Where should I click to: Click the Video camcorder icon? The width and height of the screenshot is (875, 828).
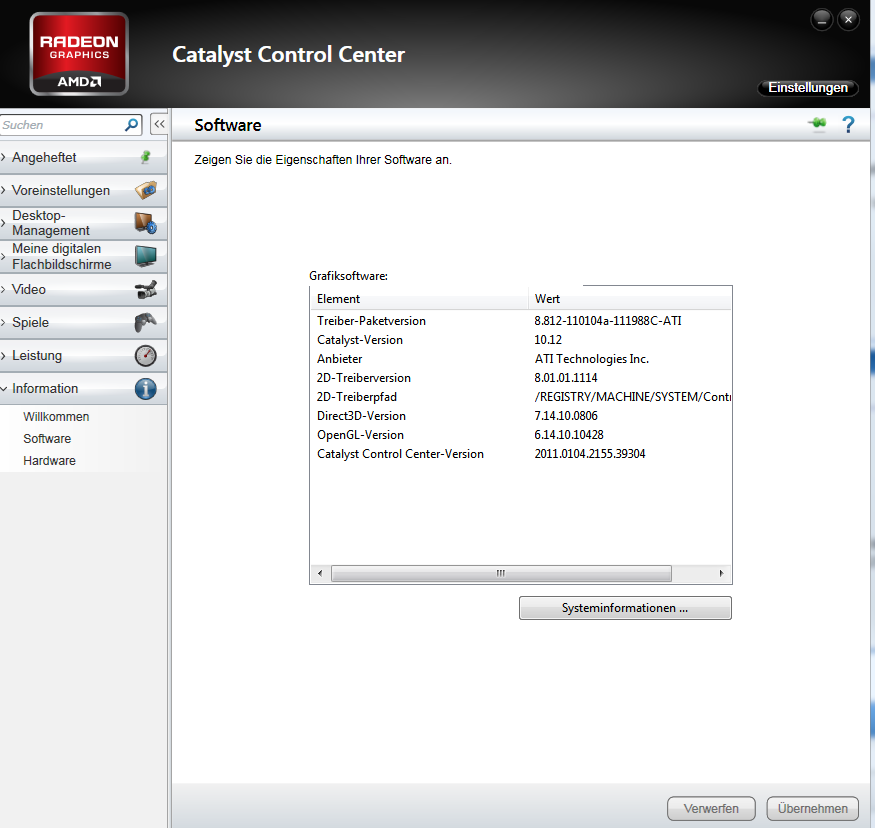(146, 289)
